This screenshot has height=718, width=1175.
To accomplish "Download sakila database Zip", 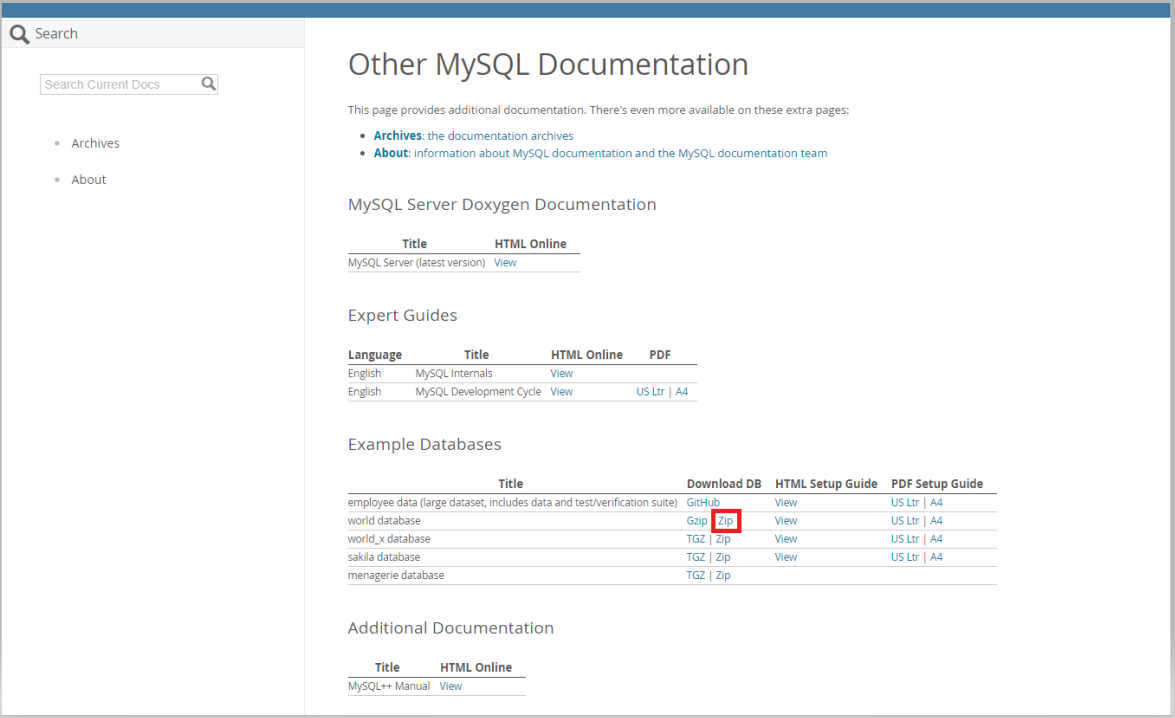I will 723,558.
